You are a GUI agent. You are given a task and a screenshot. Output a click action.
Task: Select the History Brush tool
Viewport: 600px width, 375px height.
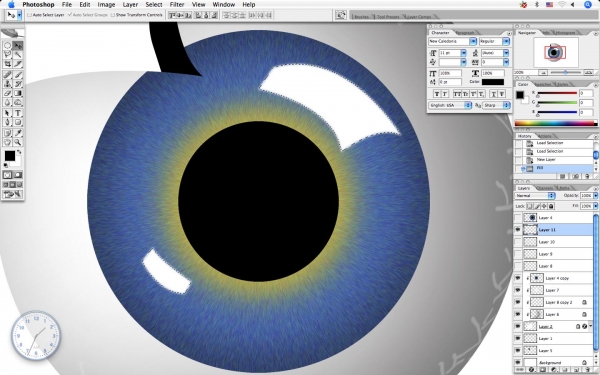[18, 84]
